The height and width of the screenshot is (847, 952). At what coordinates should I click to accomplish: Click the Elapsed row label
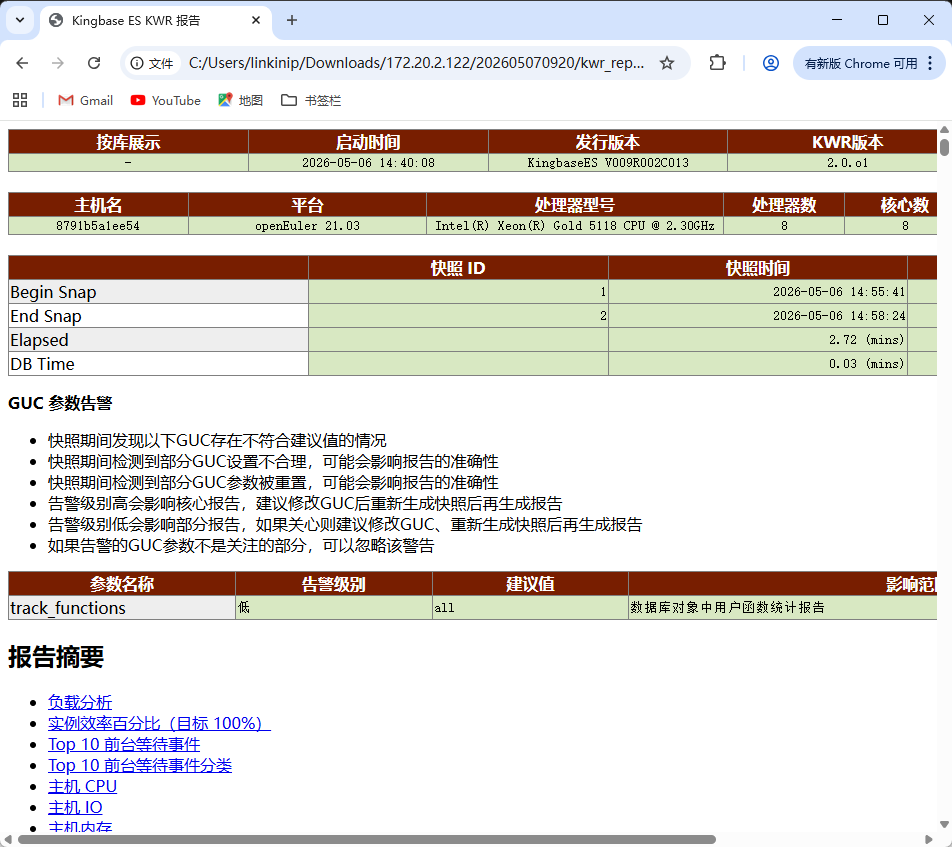(x=158, y=340)
